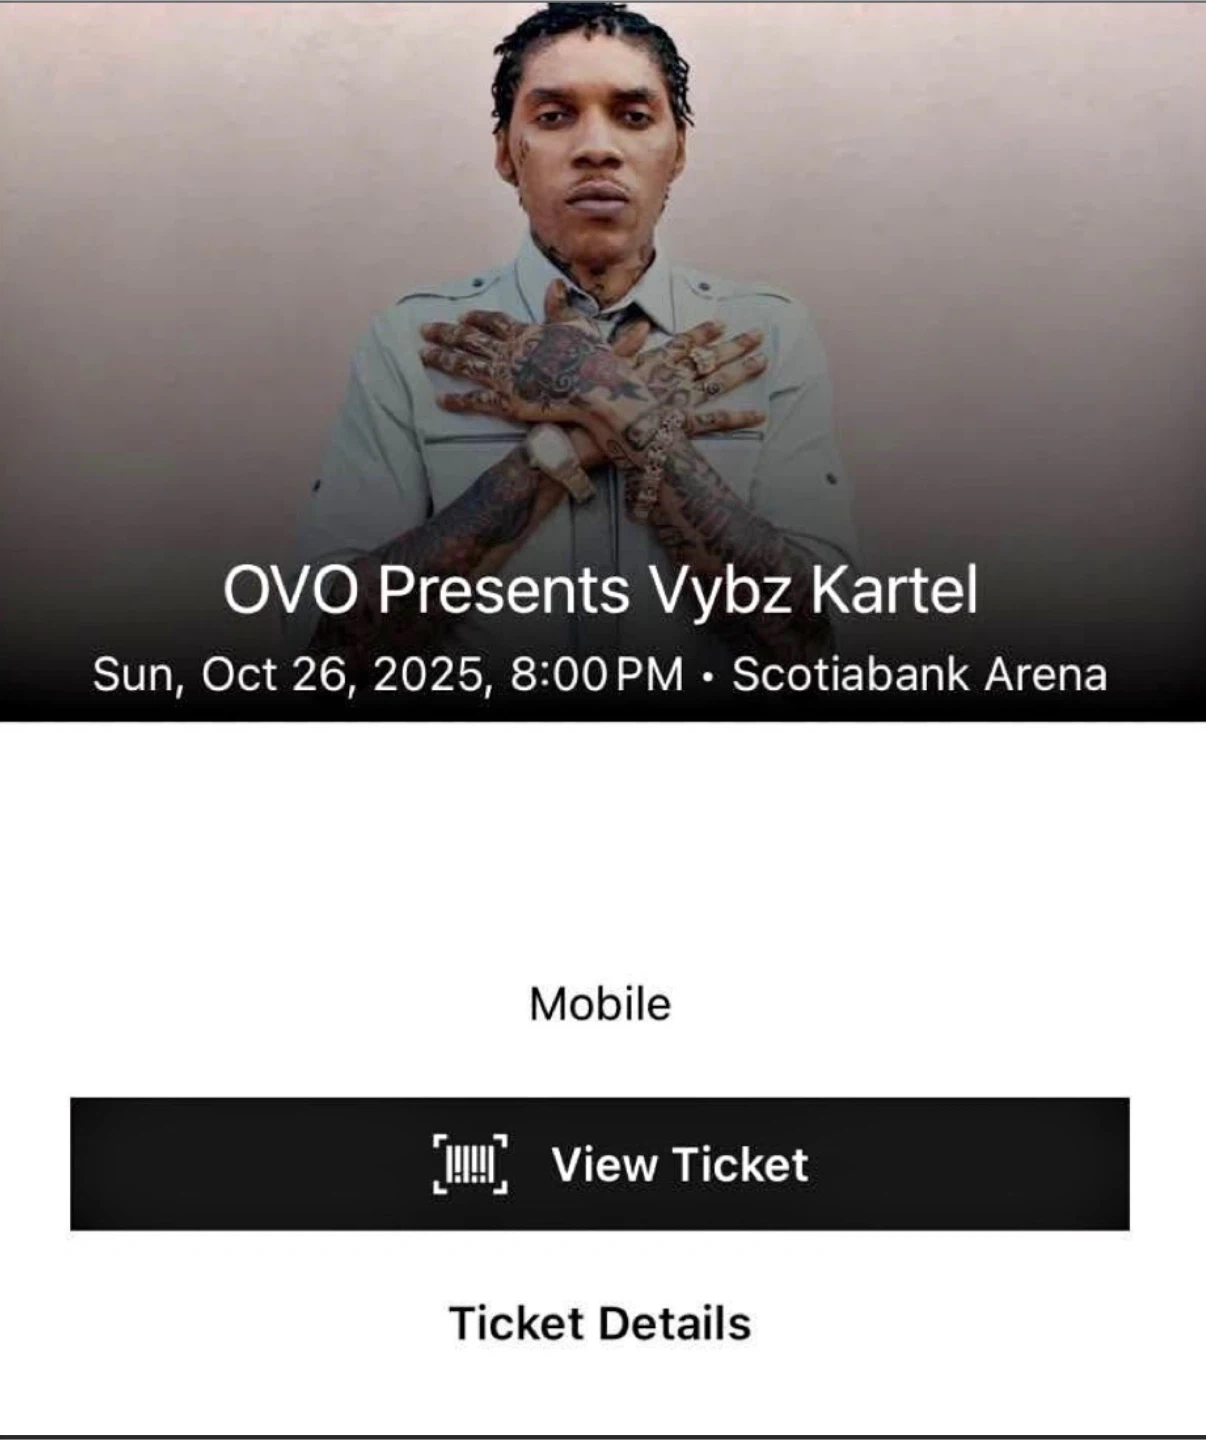Click the divider line below Ticket Details

coord(603,1436)
